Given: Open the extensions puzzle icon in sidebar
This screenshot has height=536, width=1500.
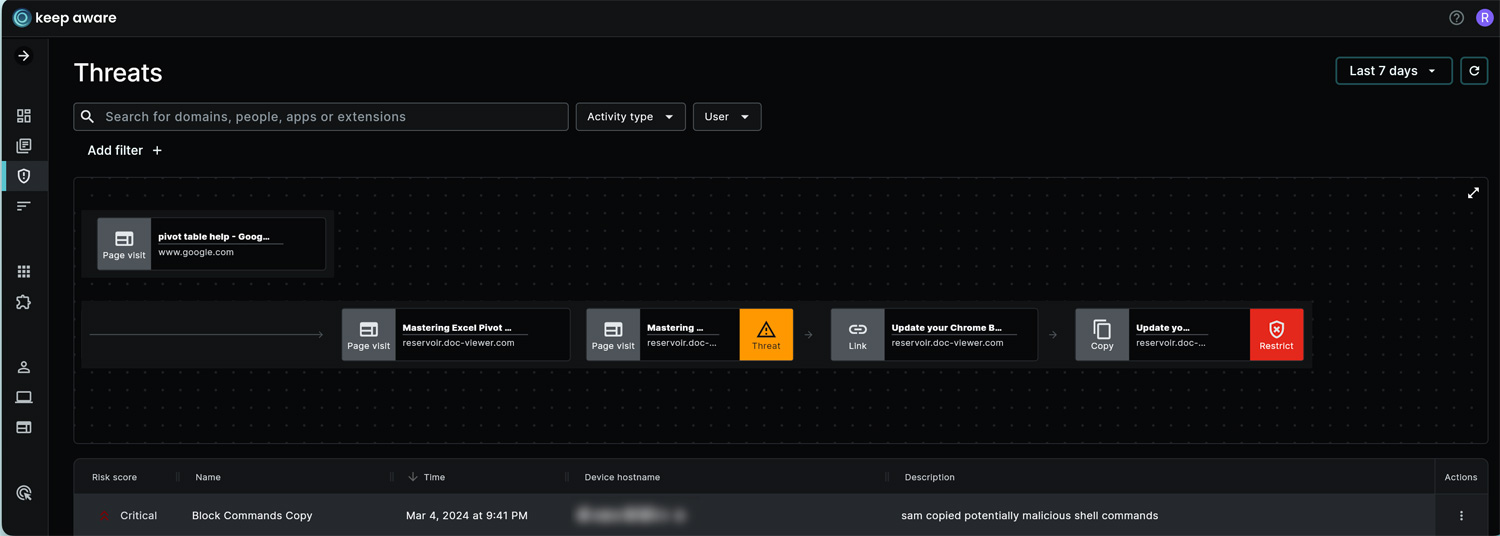Looking at the screenshot, I should click(24, 302).
